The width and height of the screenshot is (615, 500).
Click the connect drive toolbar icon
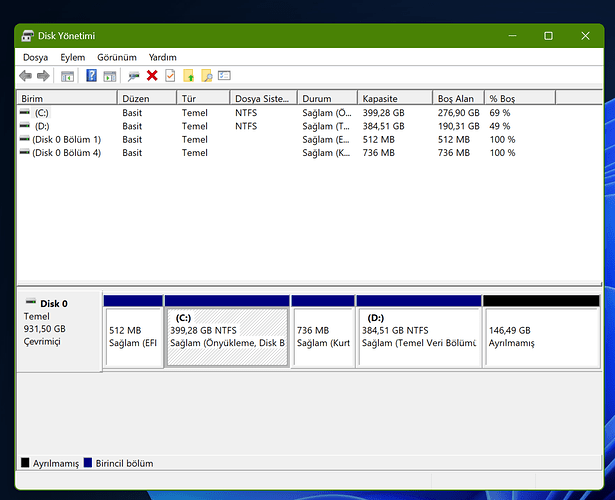(133, 76)
